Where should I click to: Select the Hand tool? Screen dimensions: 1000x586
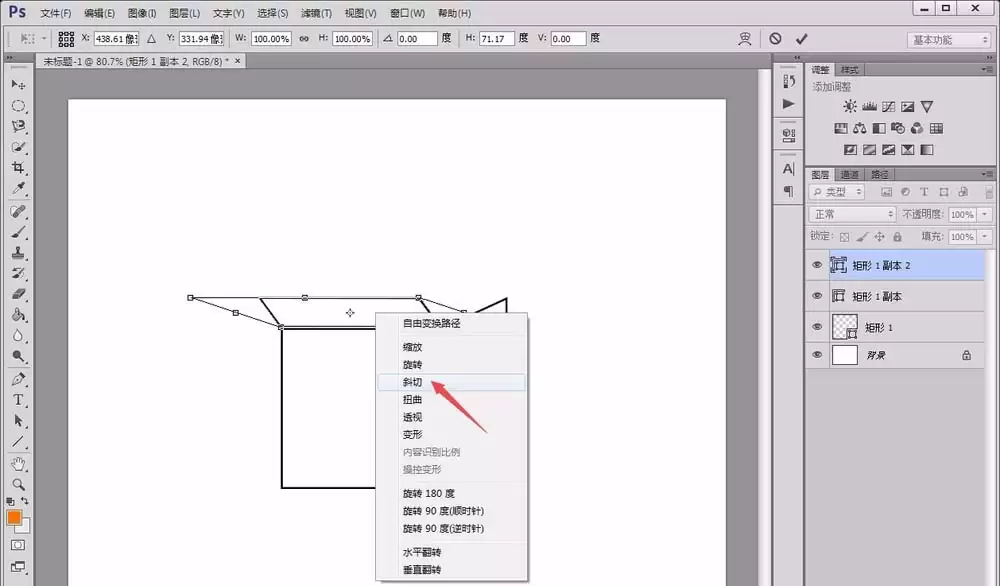point(18,464)
